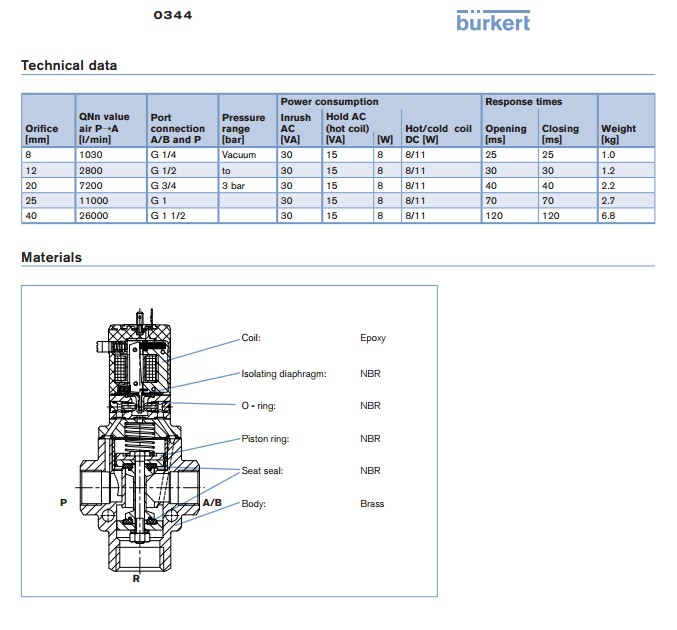Click the weight value 1.0
677x630 pixels.
point(608,155)
